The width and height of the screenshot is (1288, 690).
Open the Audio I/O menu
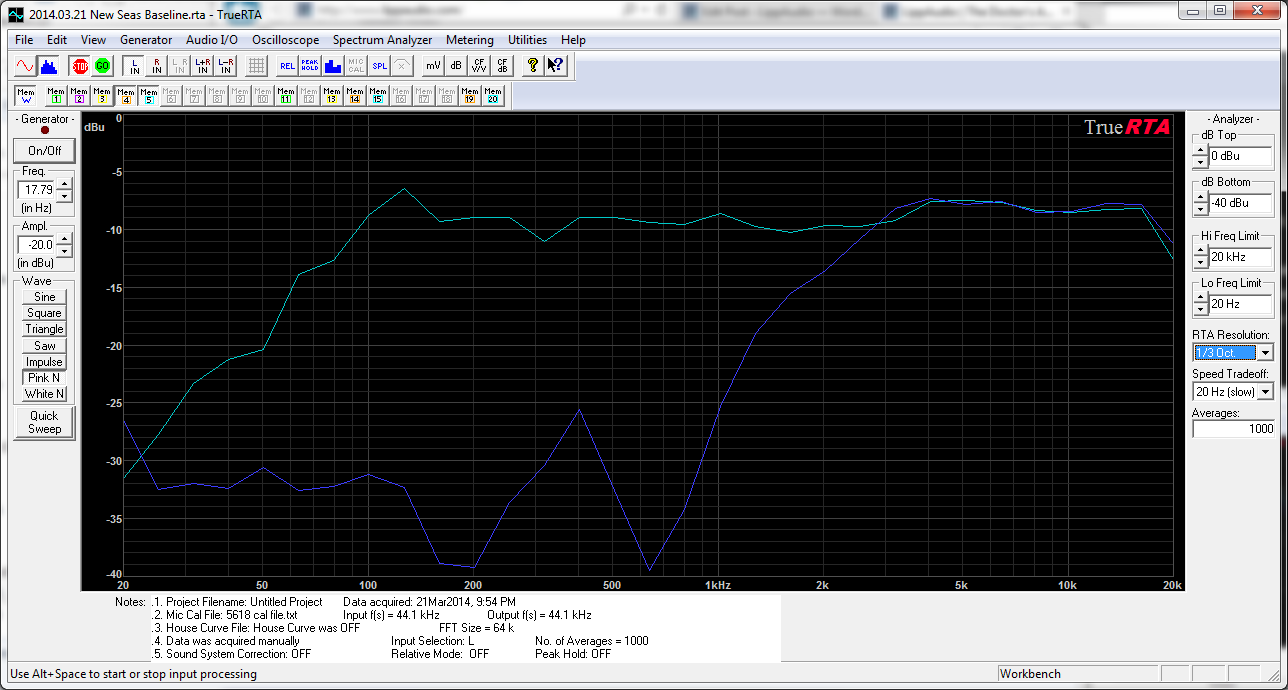[212, 40]
